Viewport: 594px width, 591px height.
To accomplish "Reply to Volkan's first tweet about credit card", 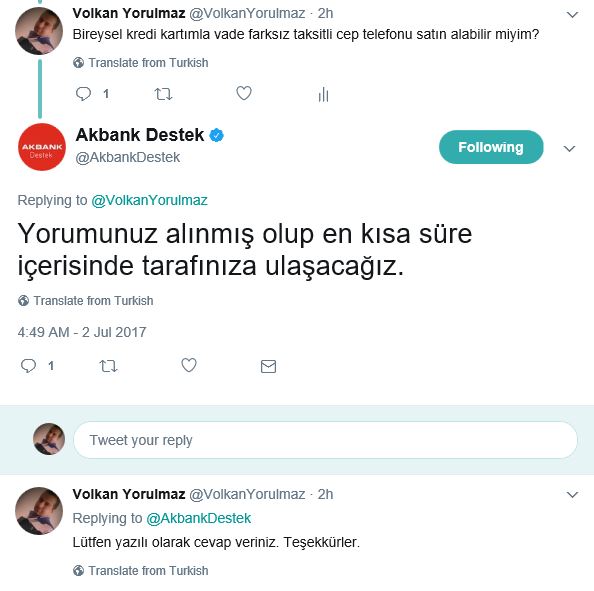I will coord(83,94).
